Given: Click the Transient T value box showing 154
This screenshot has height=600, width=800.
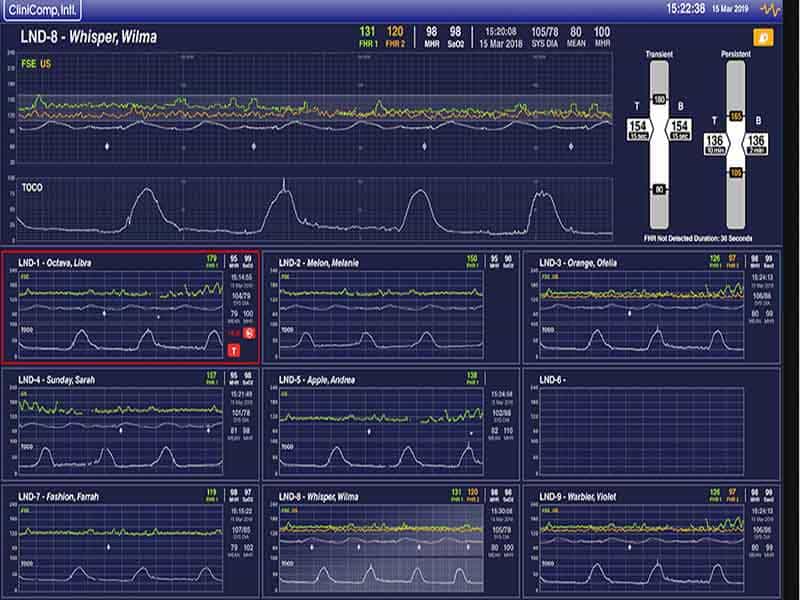Looking at the screenshot, I should (x=638, y=130).
